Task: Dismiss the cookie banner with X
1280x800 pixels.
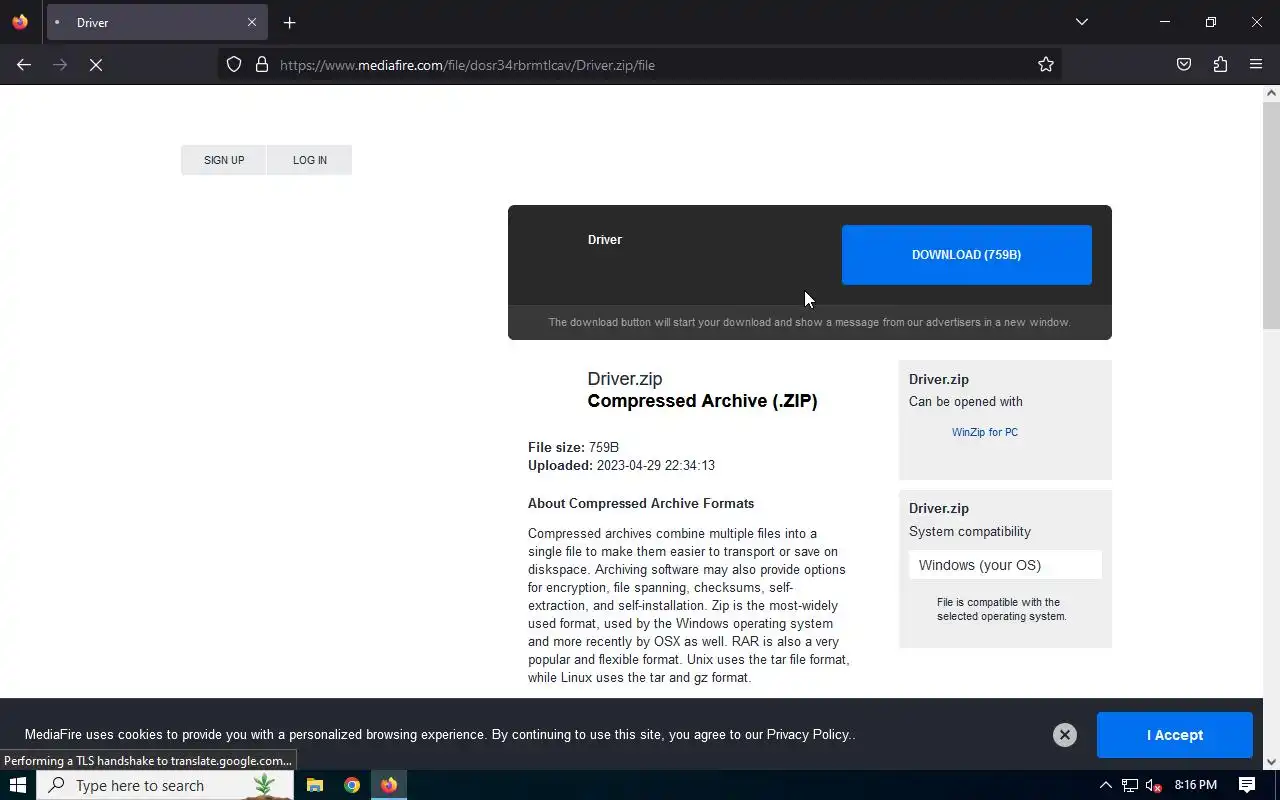Action: point(1065,735)
